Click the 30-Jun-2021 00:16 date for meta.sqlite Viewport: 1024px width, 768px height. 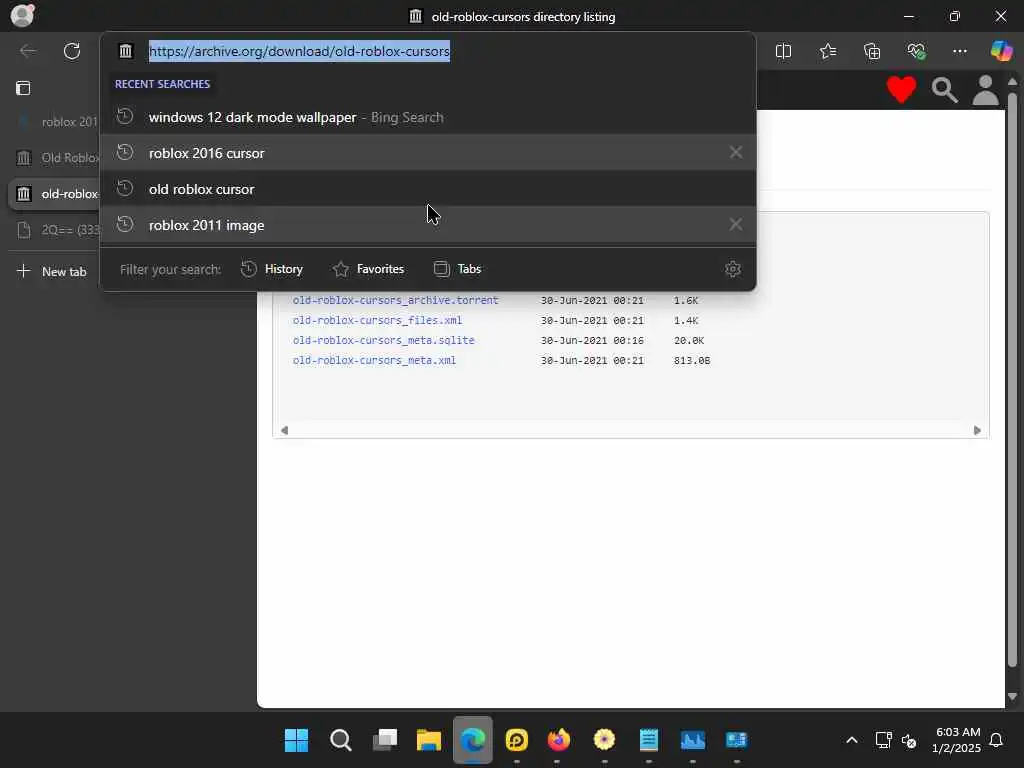(592, 340)
